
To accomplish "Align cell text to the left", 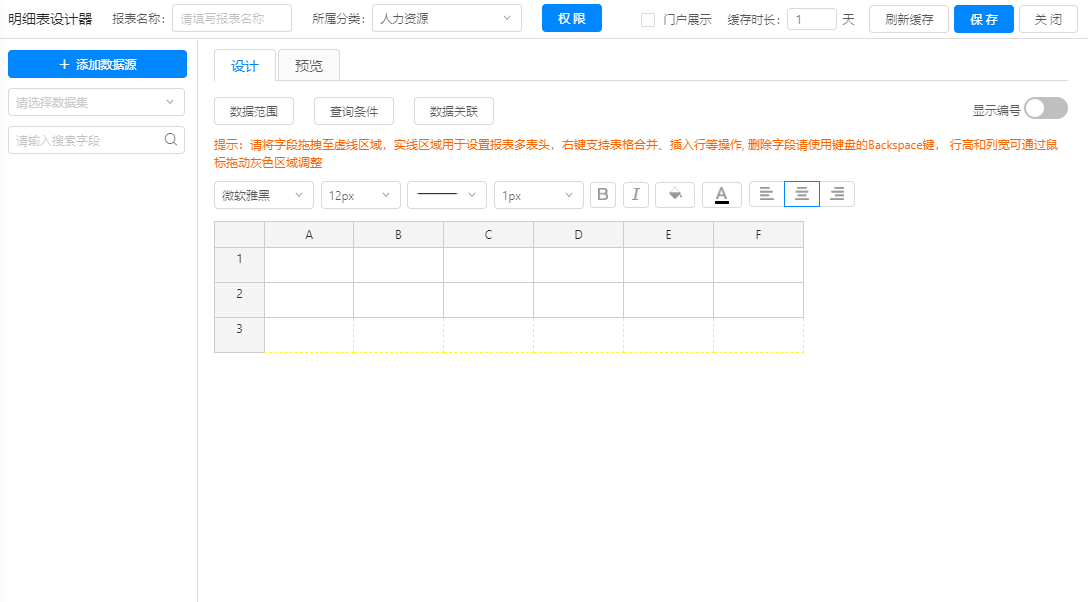I will pos(767,195).
